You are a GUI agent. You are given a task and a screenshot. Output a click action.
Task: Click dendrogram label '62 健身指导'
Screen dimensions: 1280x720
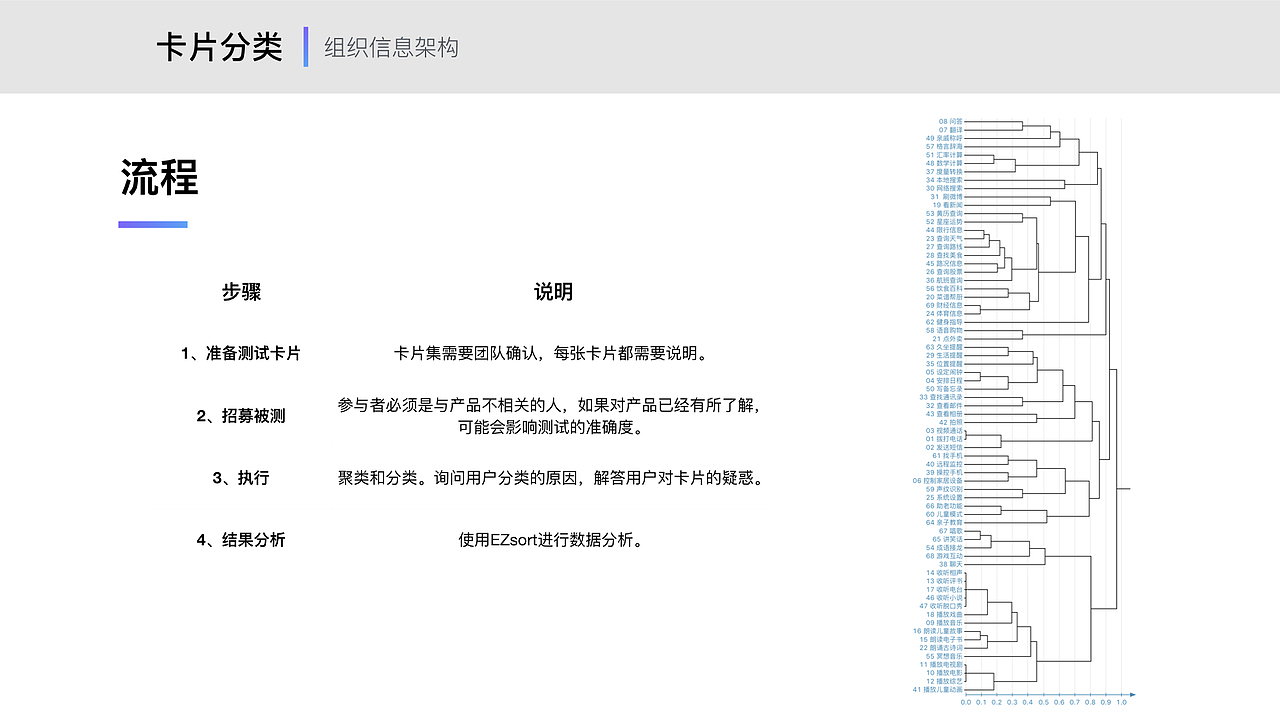click(x=945, y=322)
